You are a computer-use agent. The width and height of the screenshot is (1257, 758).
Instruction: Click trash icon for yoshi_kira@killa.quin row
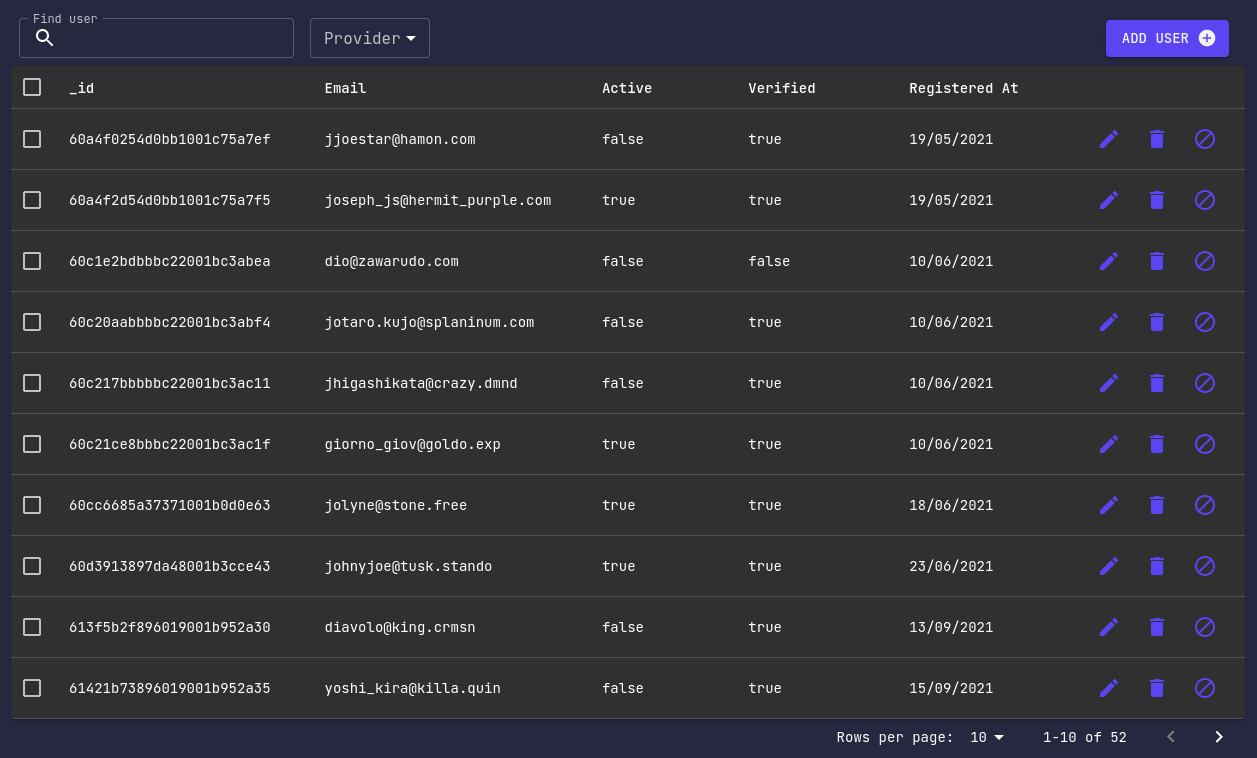(1157, 688)
